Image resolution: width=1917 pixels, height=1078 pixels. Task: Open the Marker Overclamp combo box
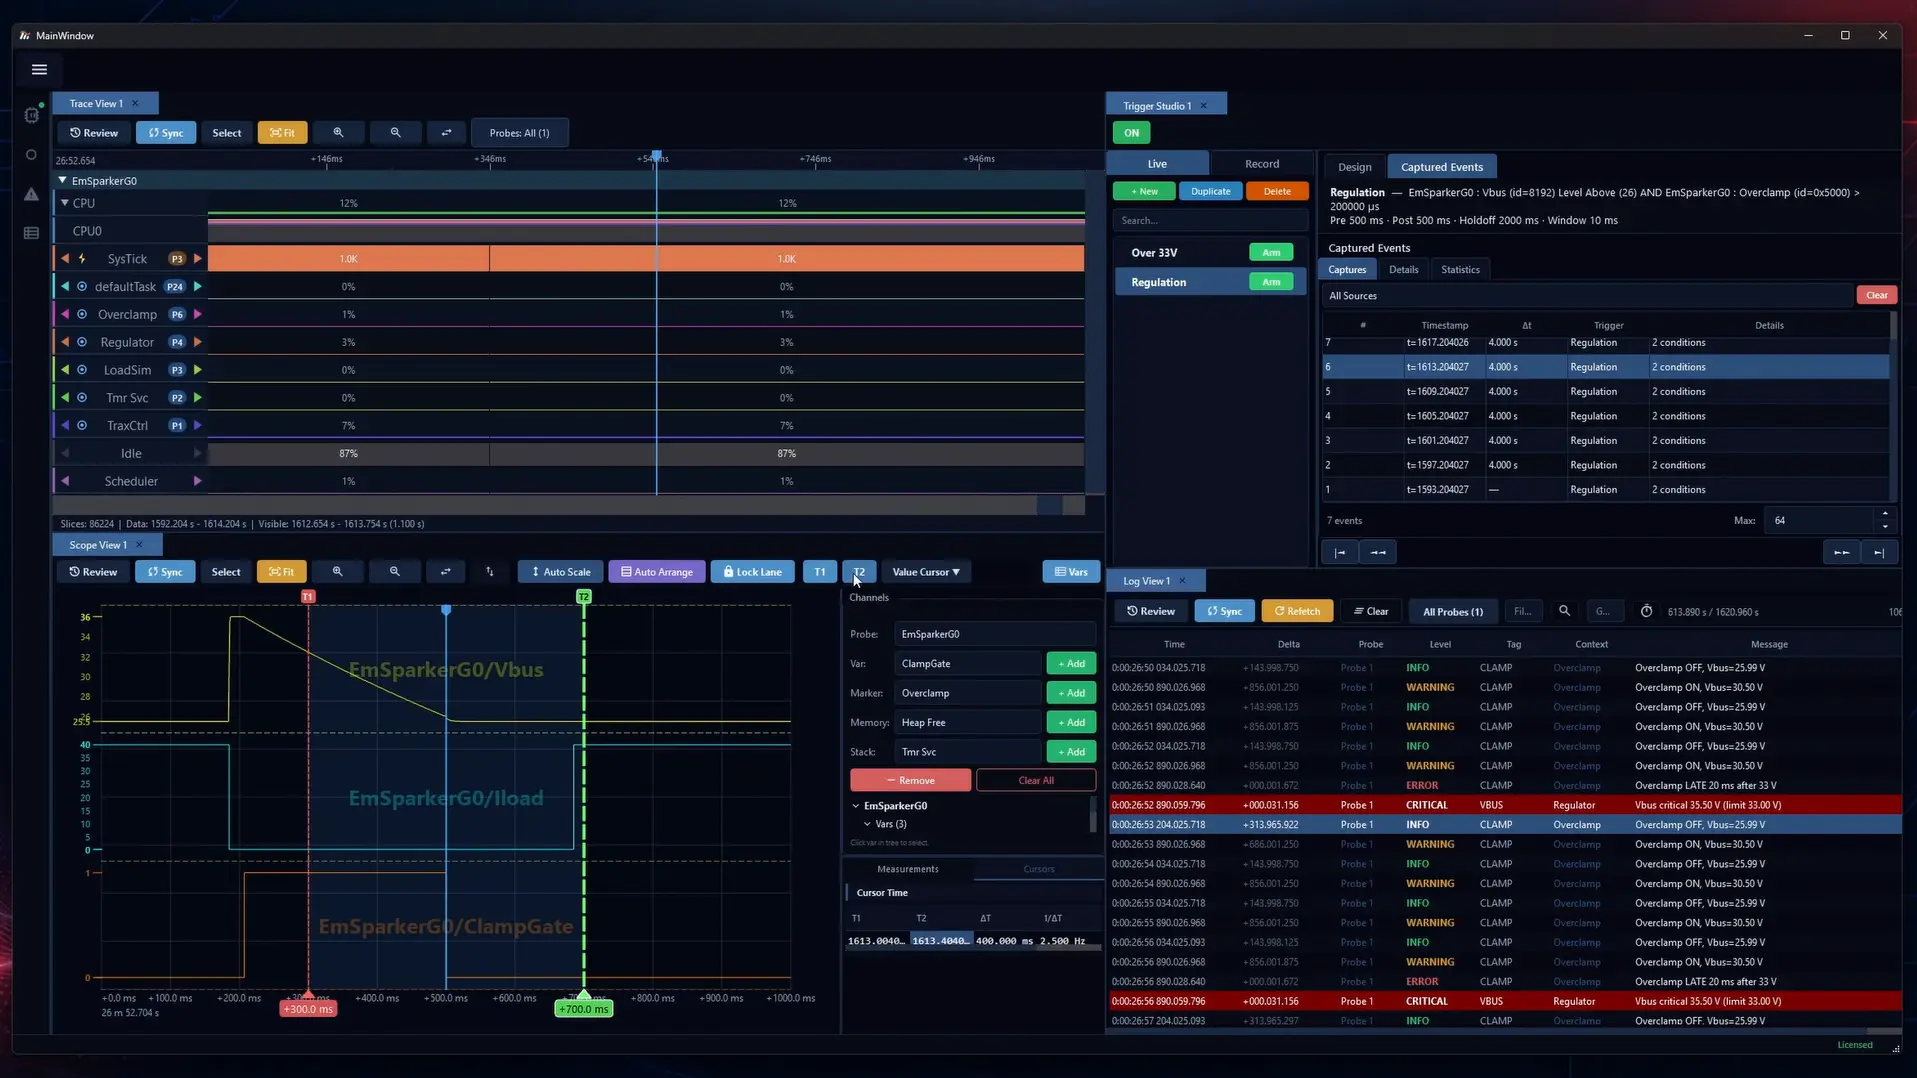[967, 693]
